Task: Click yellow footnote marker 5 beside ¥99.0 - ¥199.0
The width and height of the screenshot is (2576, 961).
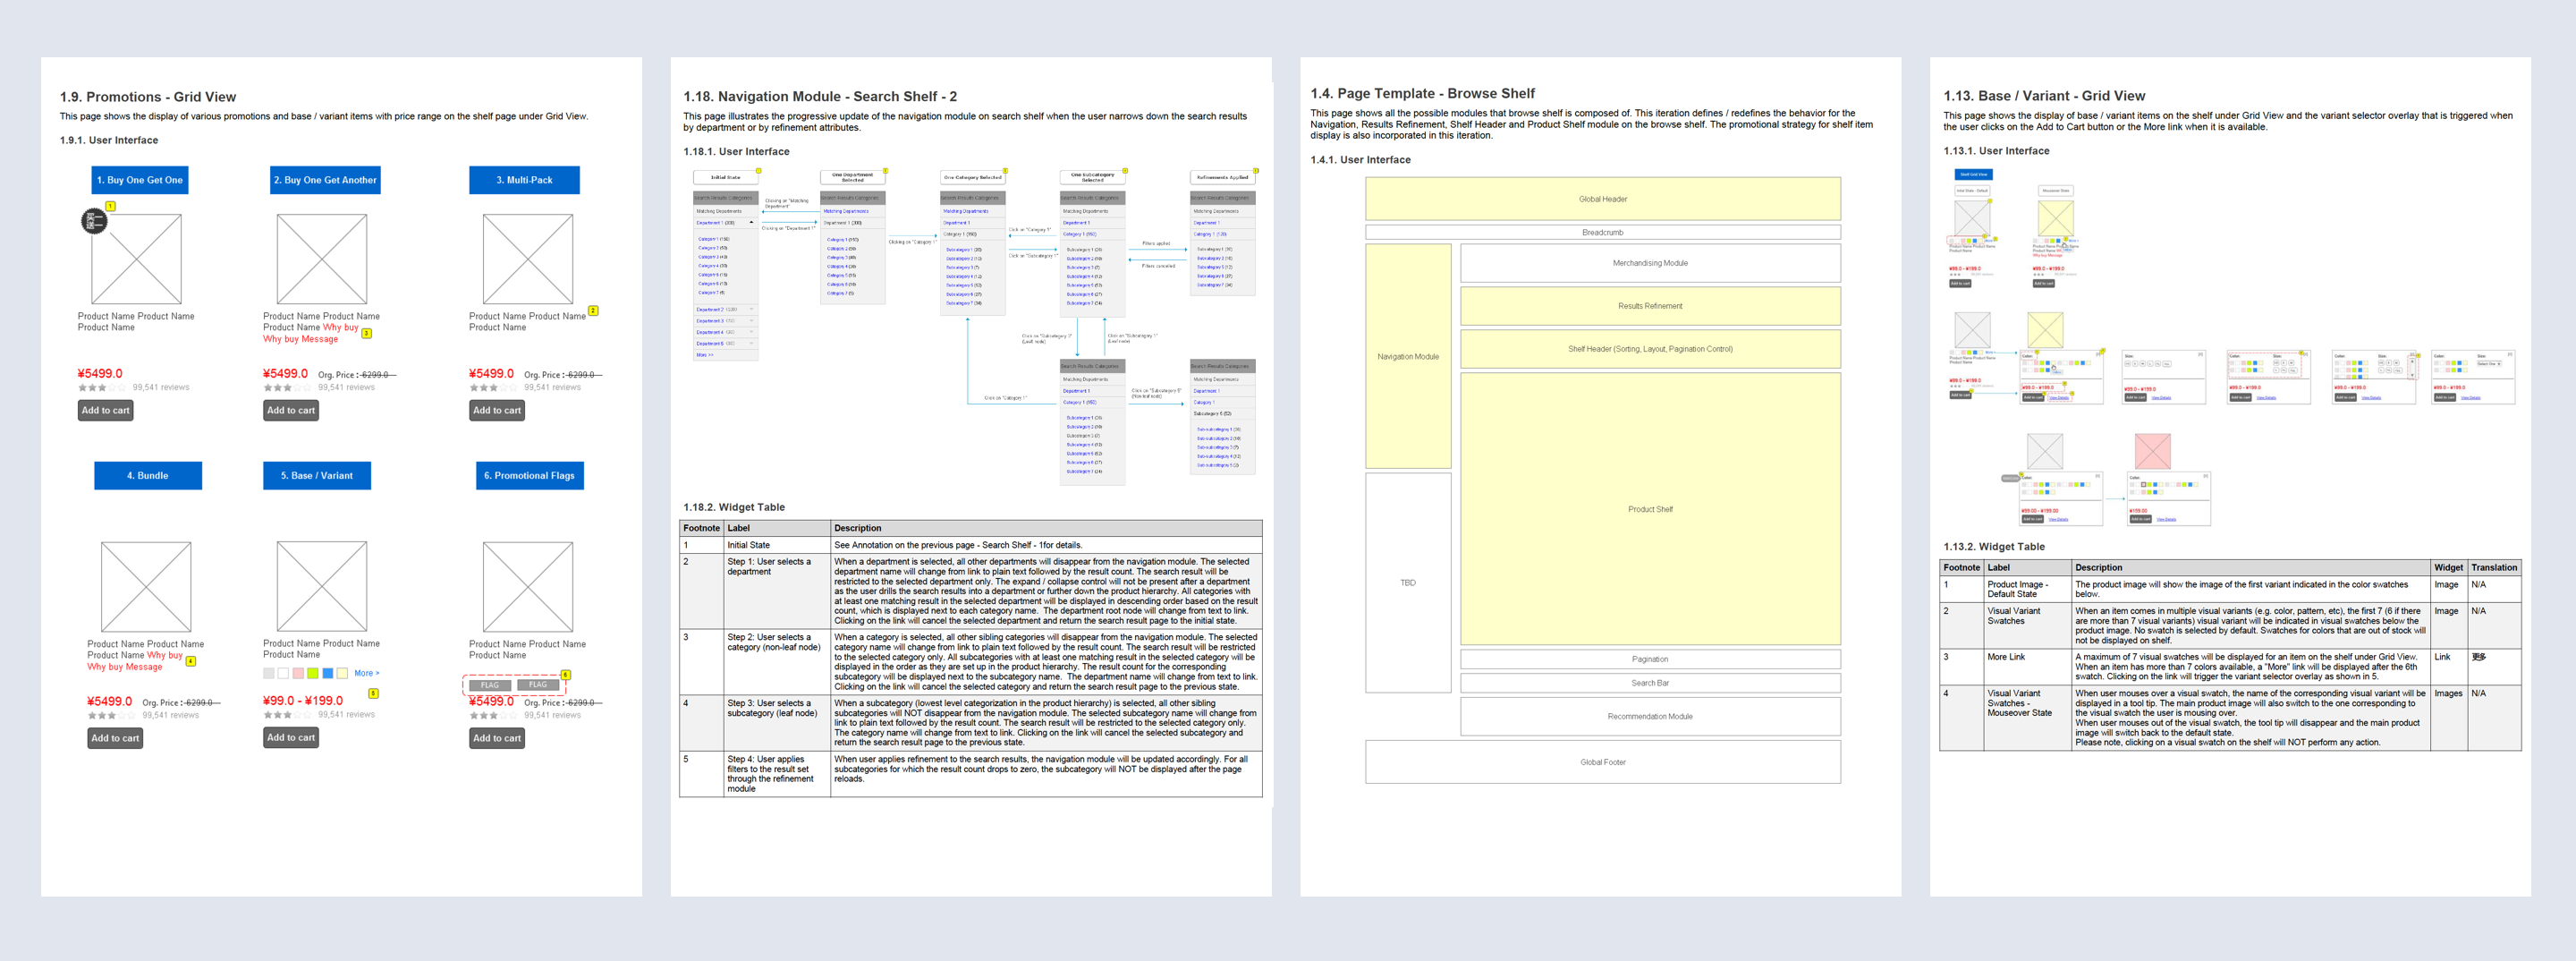Action: (373, 693)
